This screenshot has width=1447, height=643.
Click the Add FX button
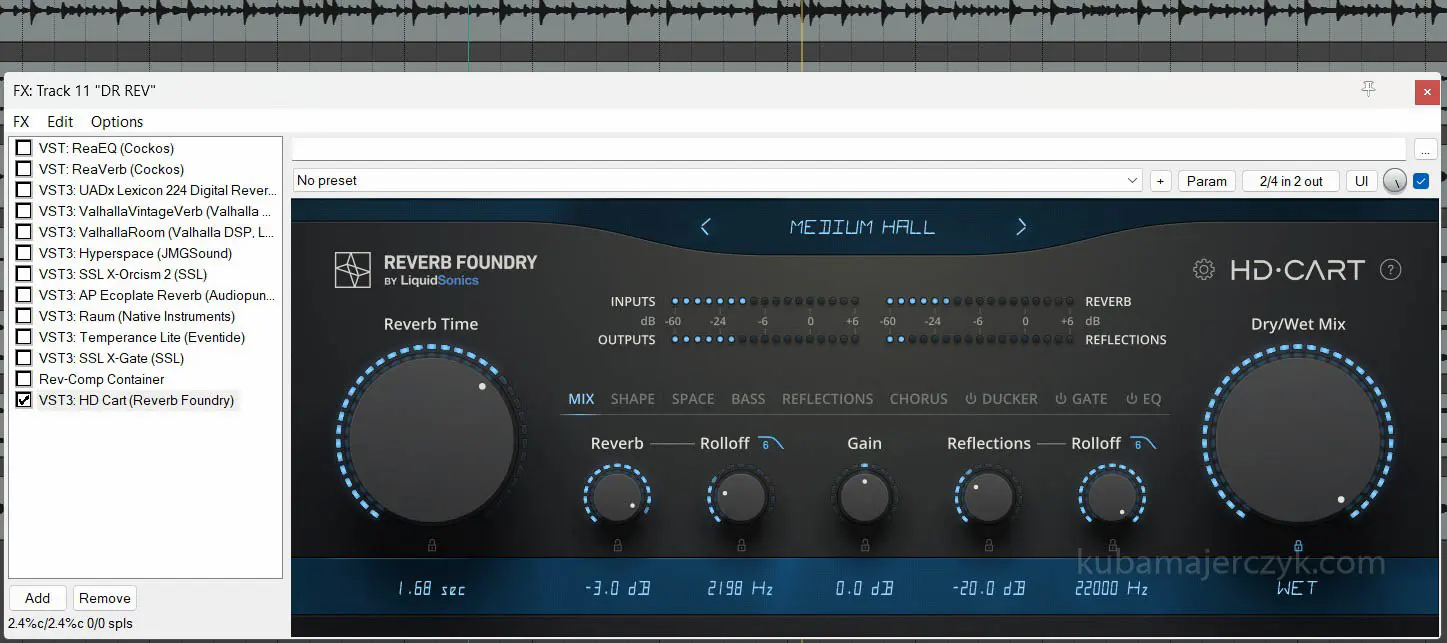[38, 598]
